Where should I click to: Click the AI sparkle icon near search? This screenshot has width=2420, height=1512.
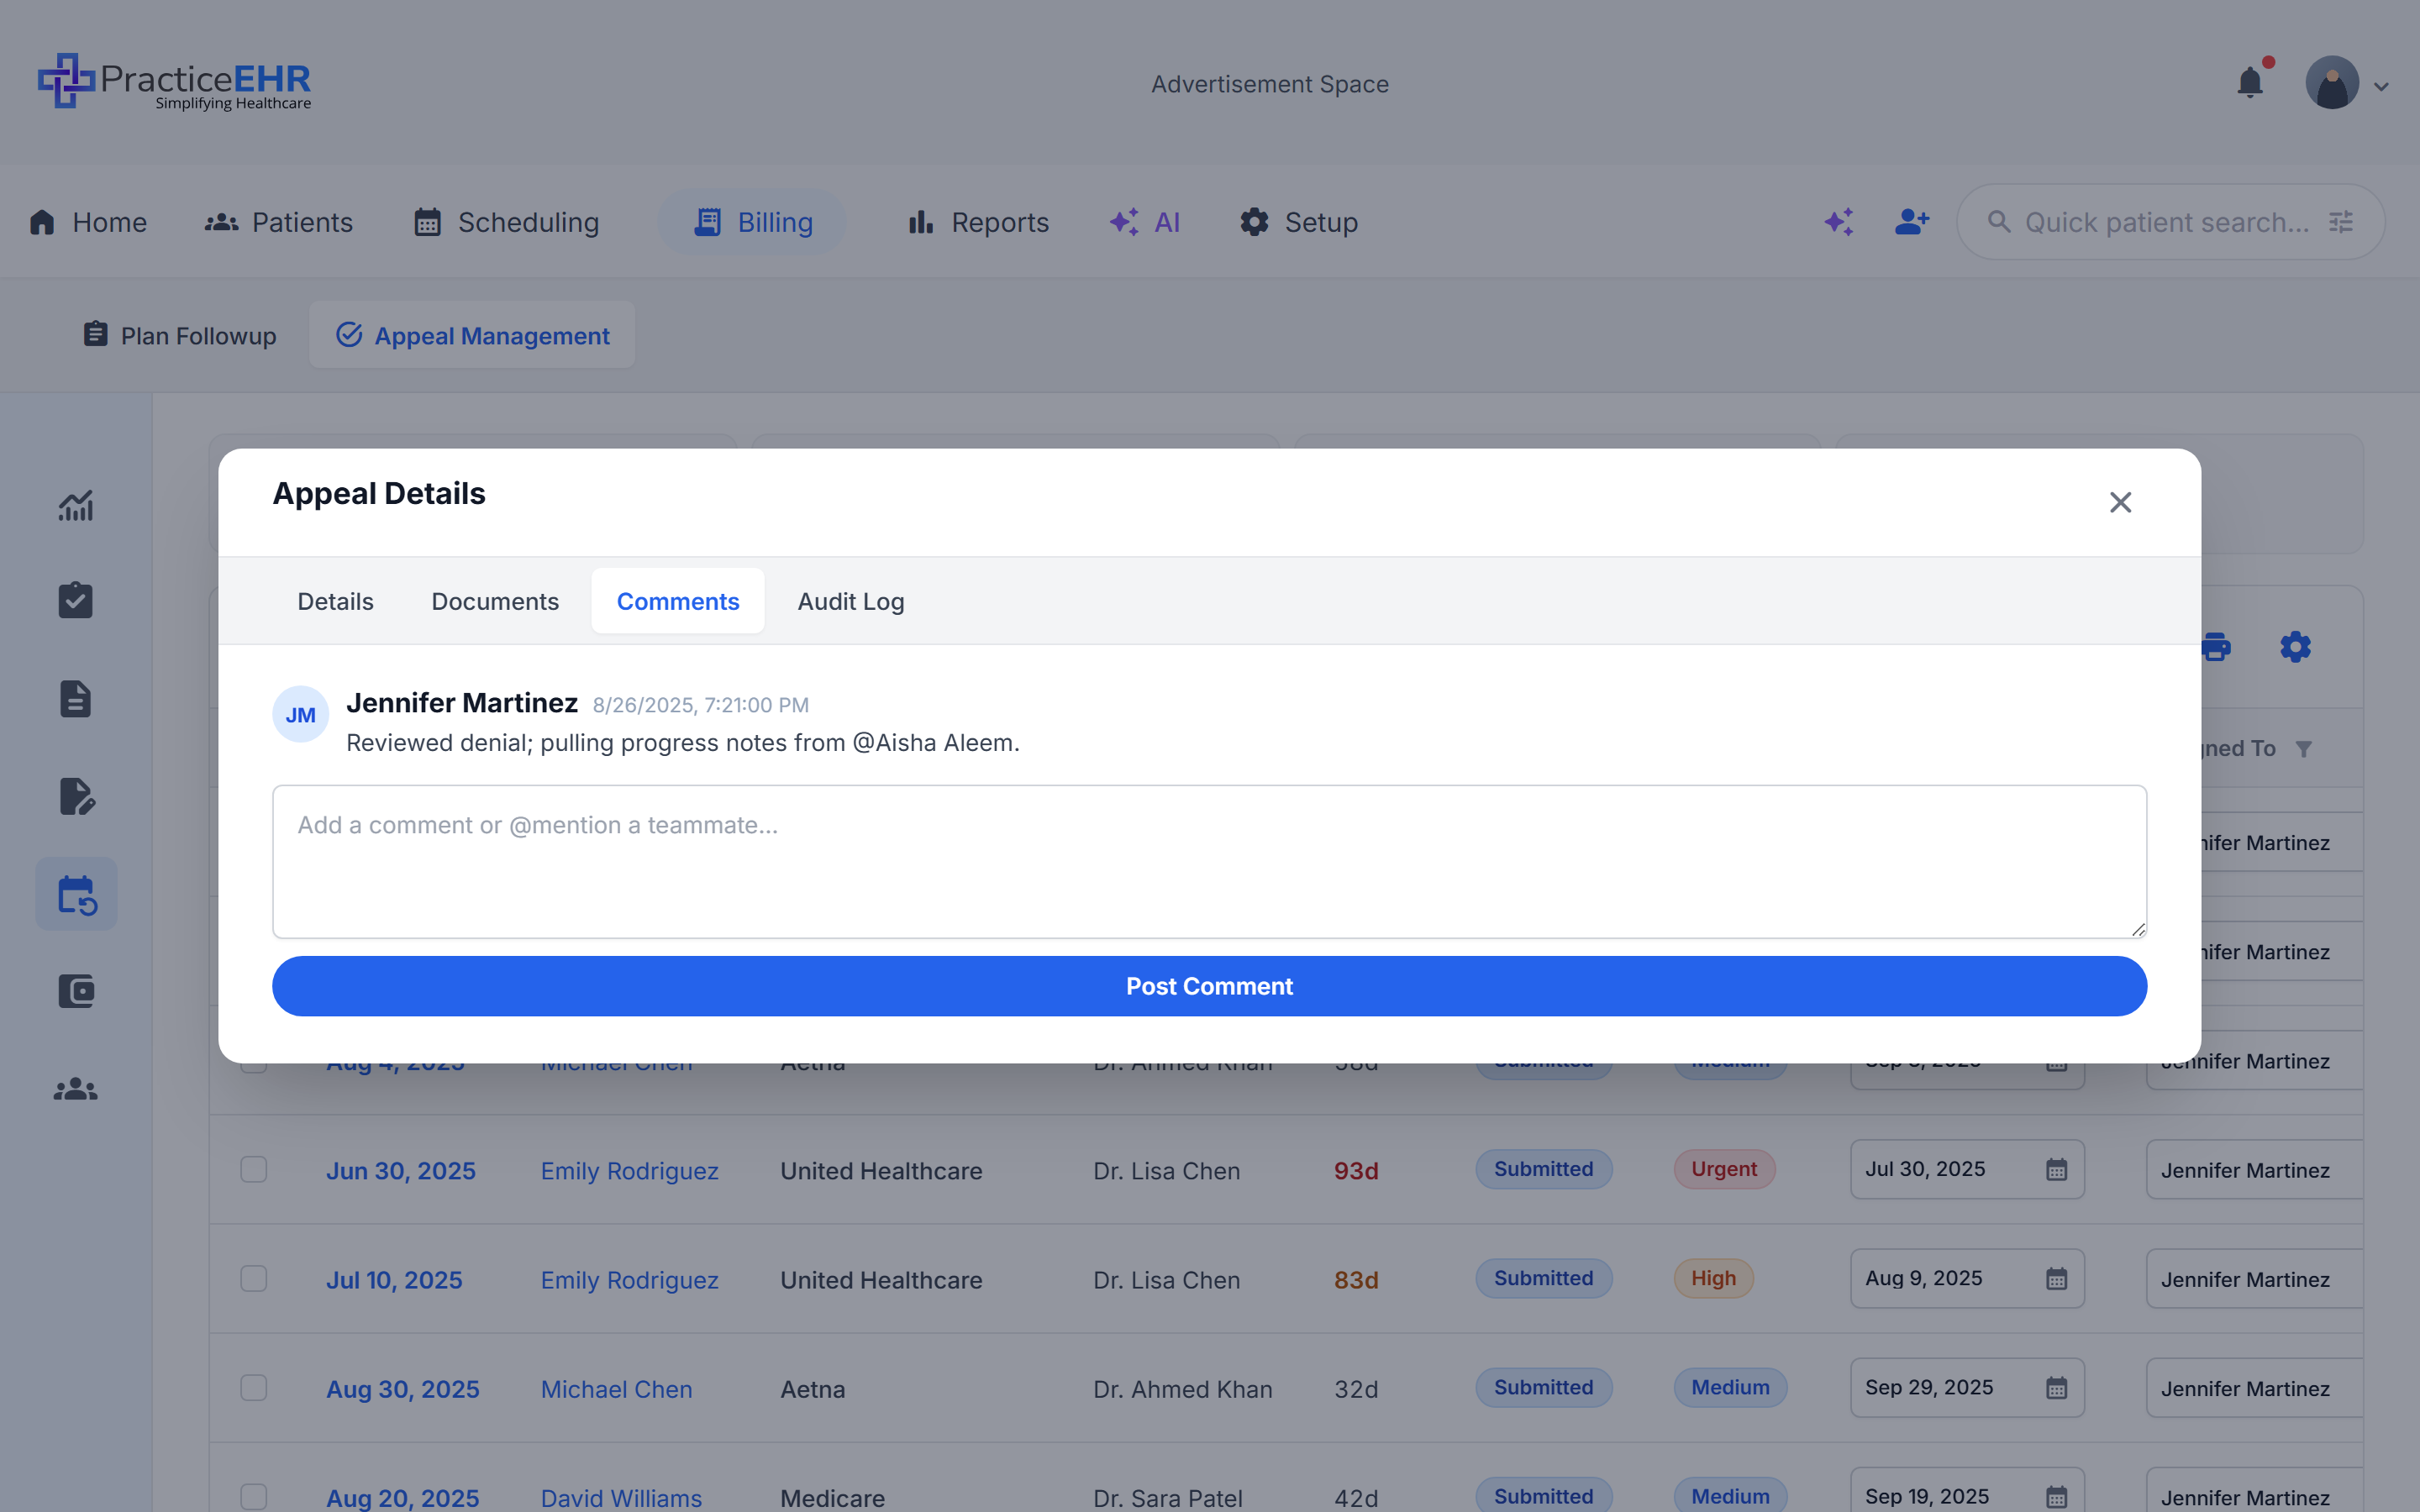click(x=1838, y=222)
